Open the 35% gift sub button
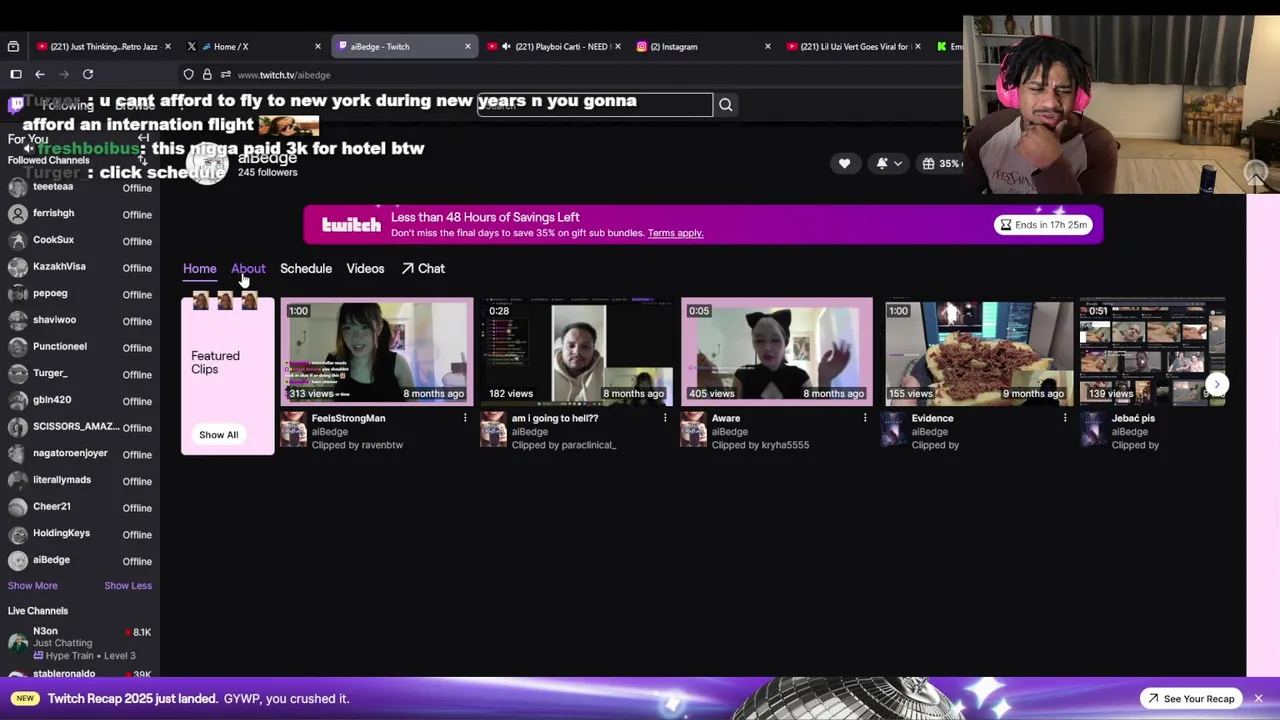 (x=940, y=163)
